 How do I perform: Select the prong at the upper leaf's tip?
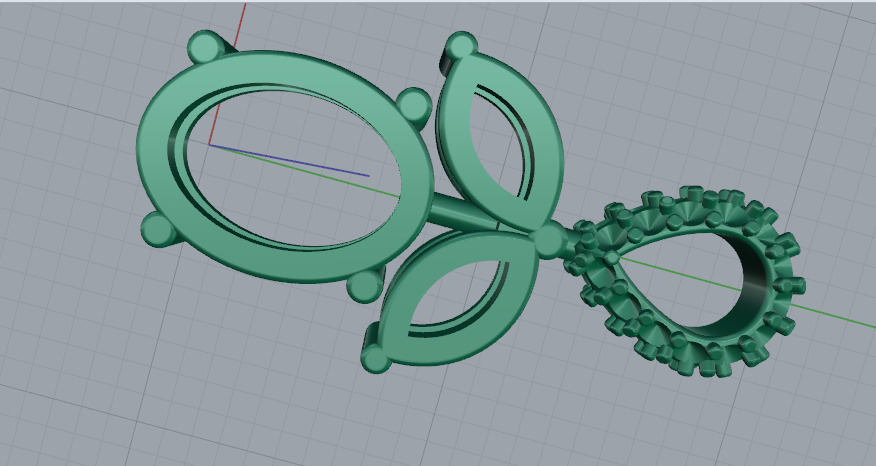(461, 45)
